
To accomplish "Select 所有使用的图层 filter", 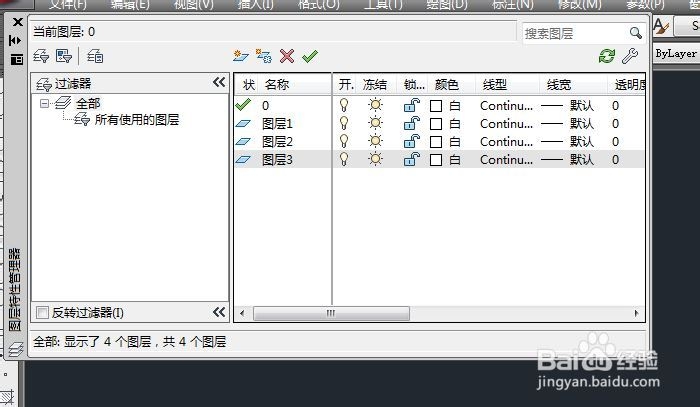I will pyautogui.click(x=137, y=120).
